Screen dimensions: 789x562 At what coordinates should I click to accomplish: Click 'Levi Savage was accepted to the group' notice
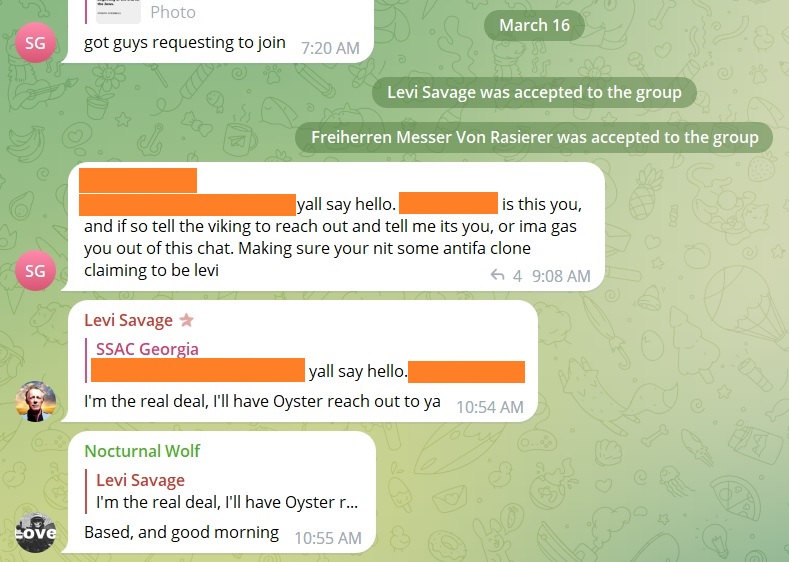534,92
